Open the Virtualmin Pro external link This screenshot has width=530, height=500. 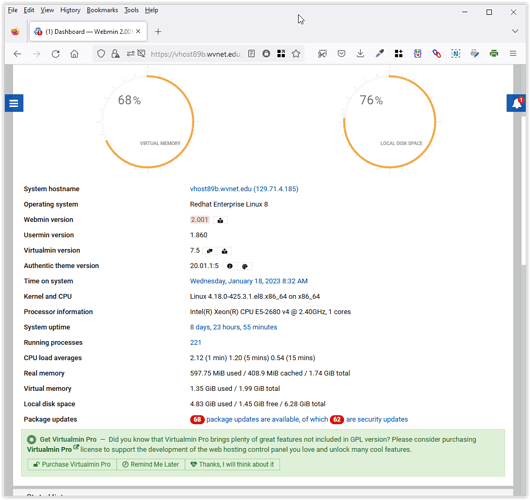coord(53,450)
